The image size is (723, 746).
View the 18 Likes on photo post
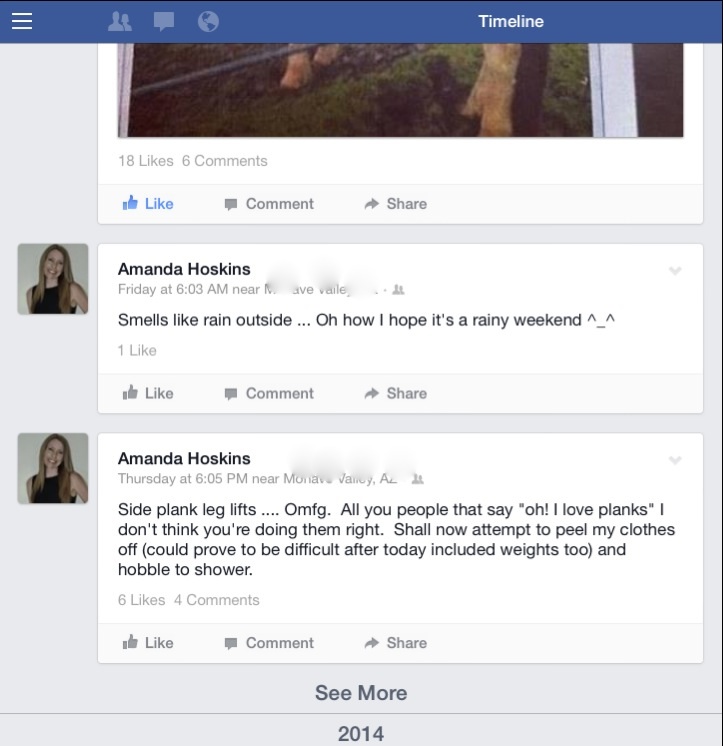146,161
